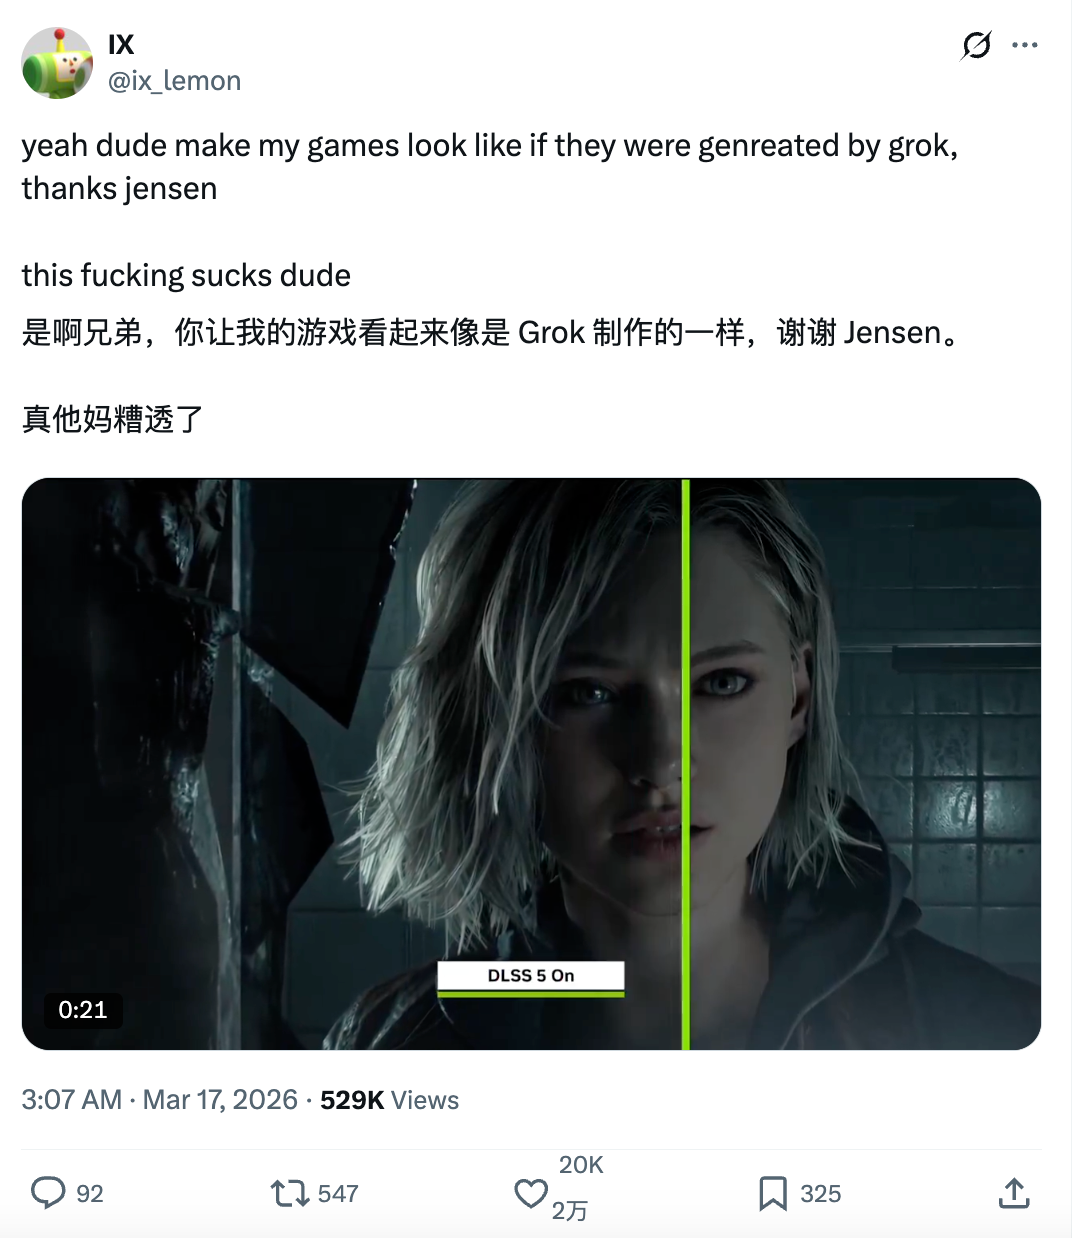Viewport: 1072px width, 1238px height.
Task: Open the IX profile avatar
Action: click(x=57, y=63)
